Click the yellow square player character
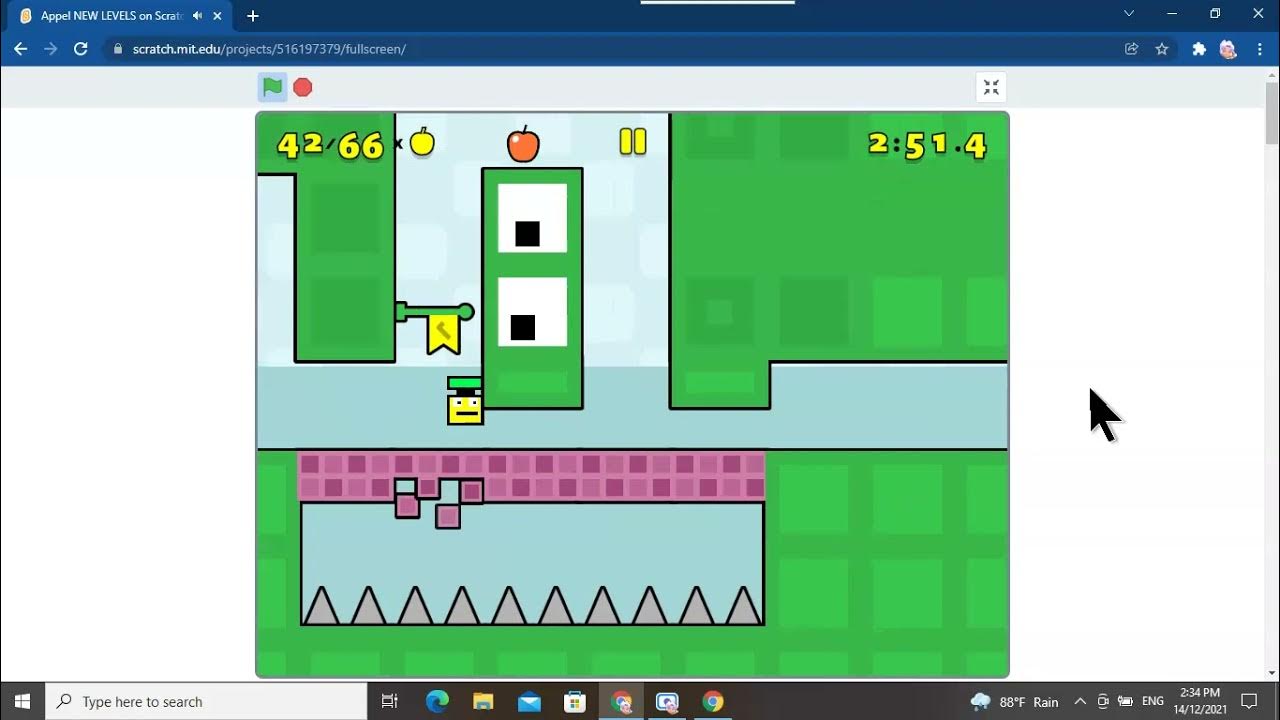Viewport: 1280px width, 720px height. coord(465,408)
